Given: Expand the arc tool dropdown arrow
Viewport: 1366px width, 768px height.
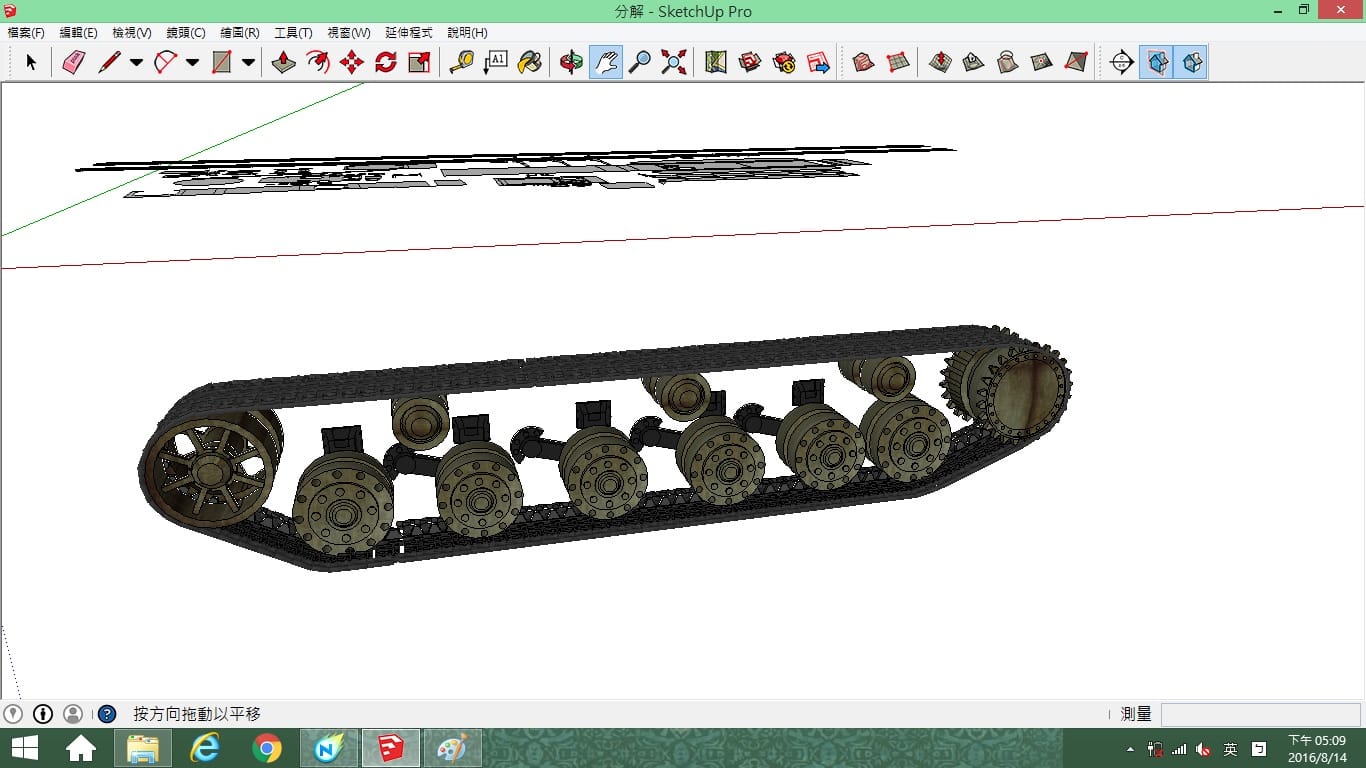Looking at the screenshot, I should pyautogui.click(x=192, y=62).
